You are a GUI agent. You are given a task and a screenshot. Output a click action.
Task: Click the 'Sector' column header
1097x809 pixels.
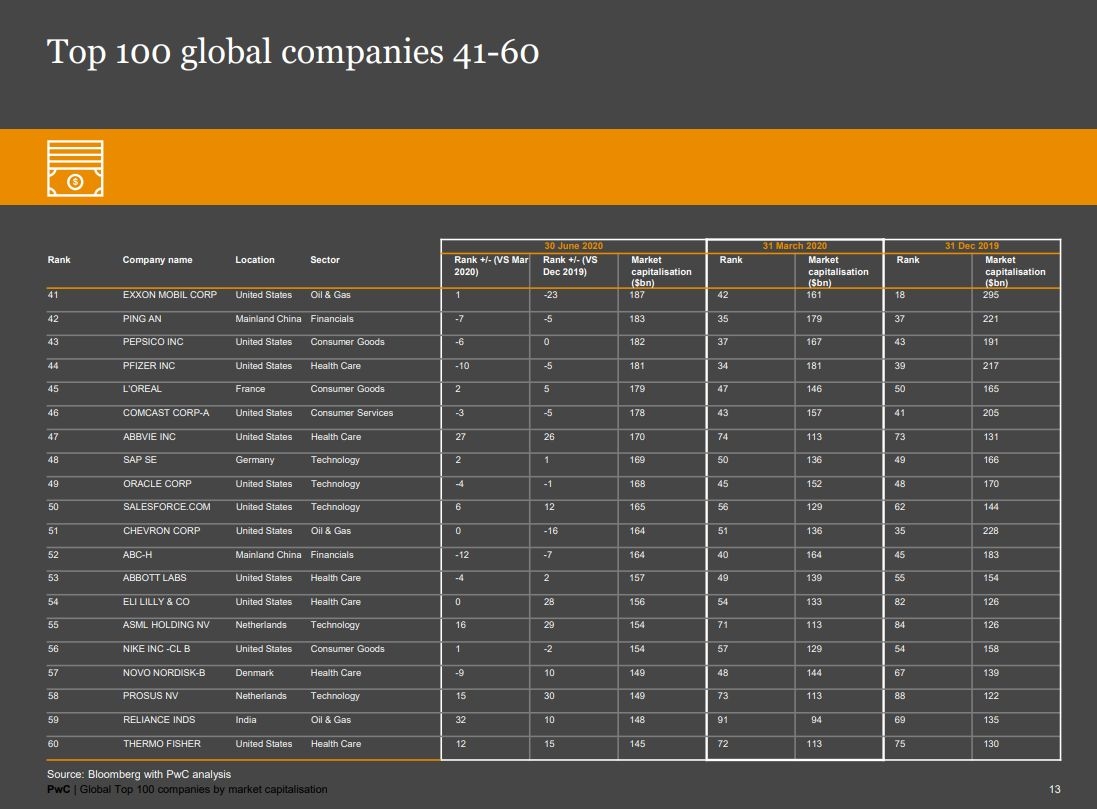tap(325, 260)
